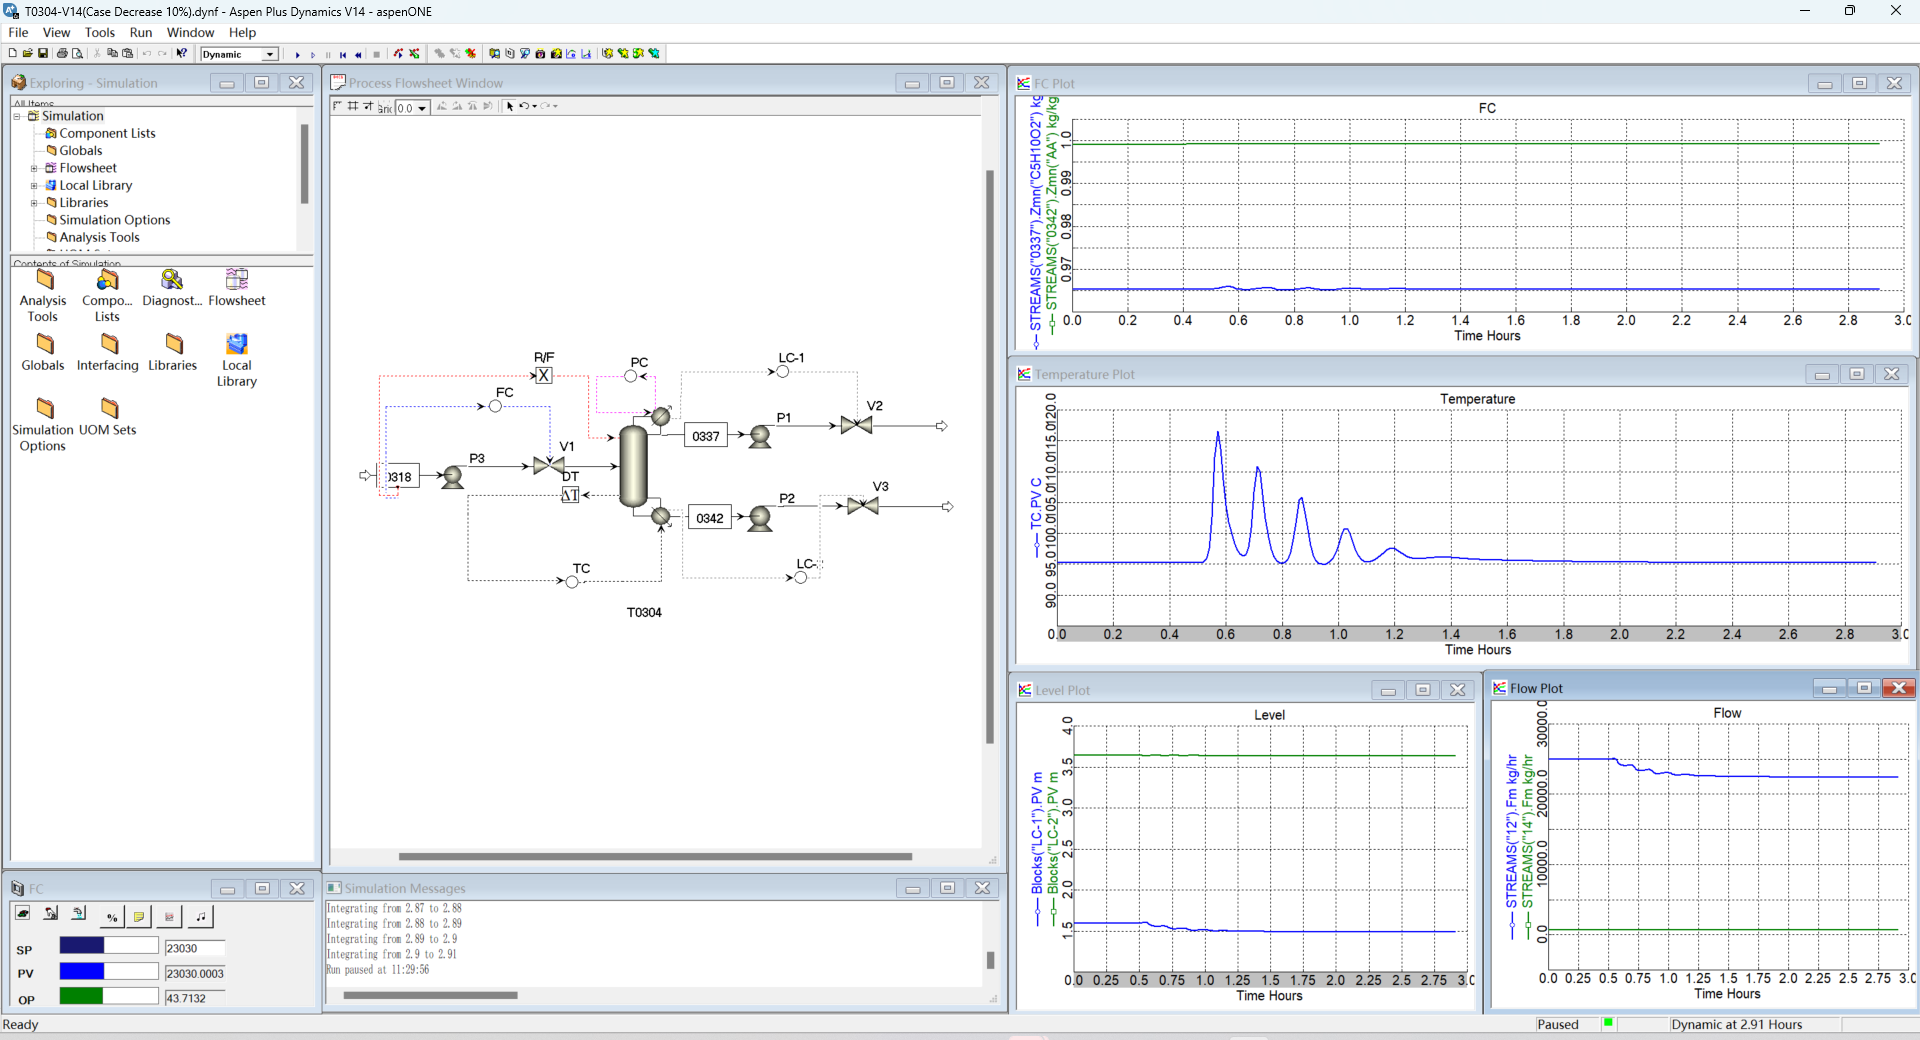1920x1040 pixels.
Task: Click the Globals folder icon in contents pane
Action: pos(44,344)
